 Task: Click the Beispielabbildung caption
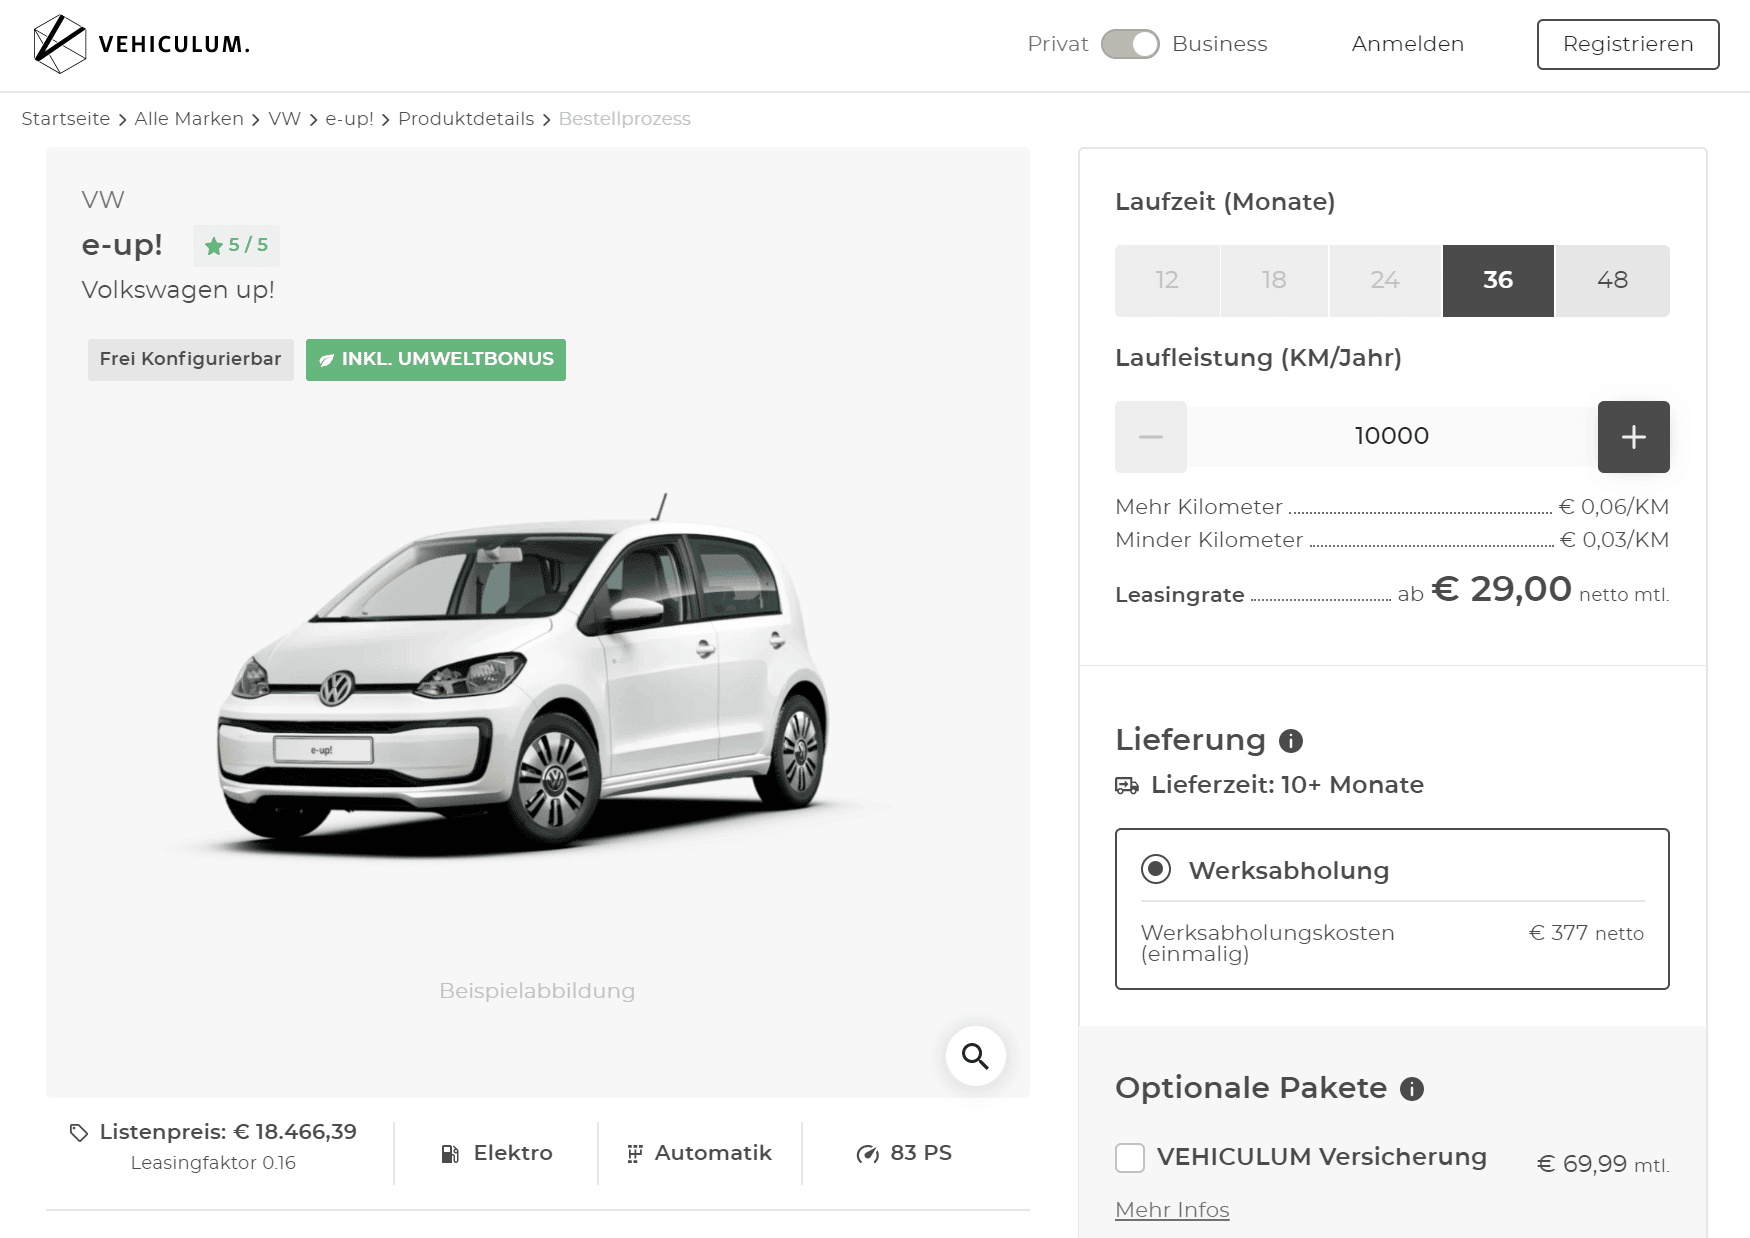coord(537,991)
